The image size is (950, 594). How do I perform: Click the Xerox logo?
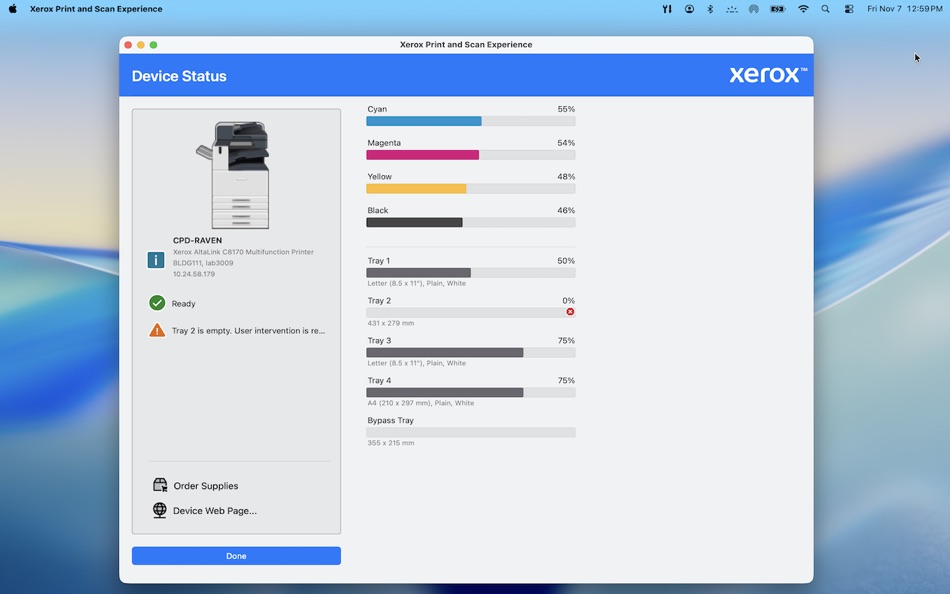pyautogui.click(x=766, y=74)
